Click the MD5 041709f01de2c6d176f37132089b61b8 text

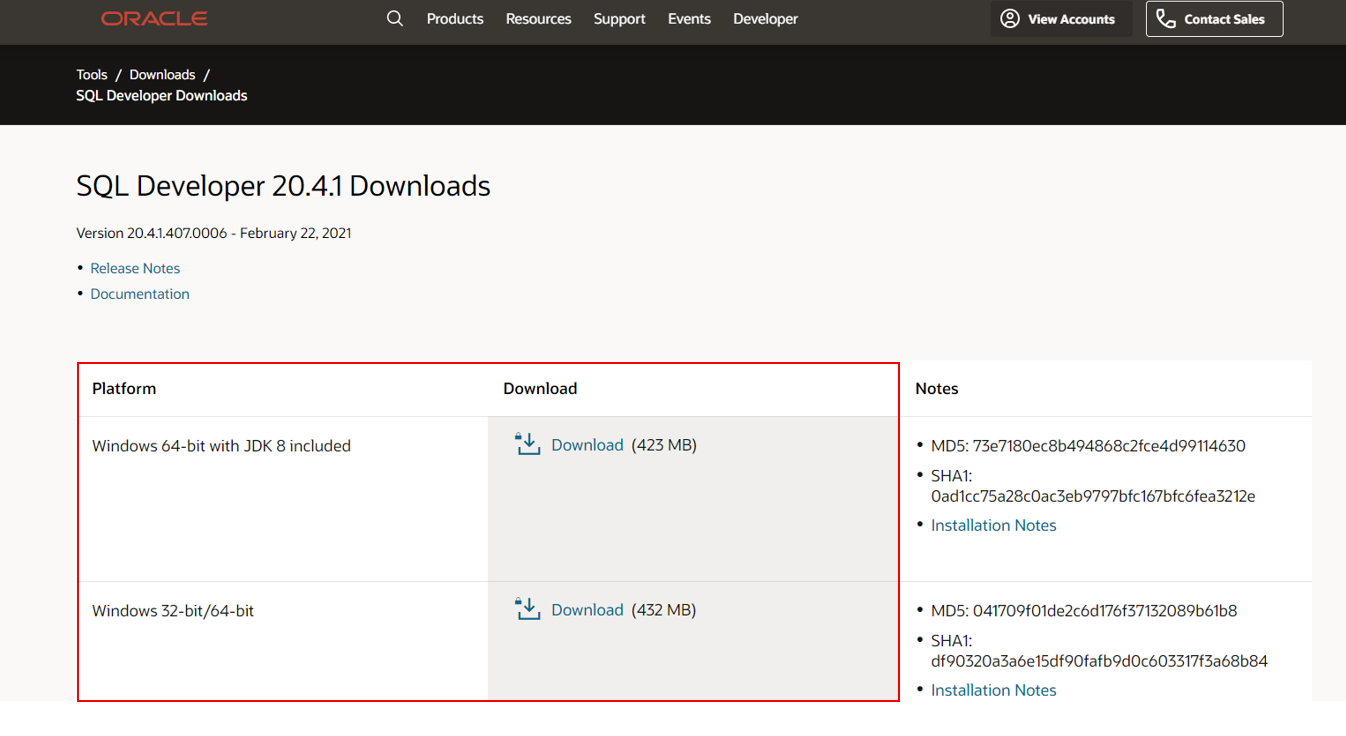tap(1084, 611)
